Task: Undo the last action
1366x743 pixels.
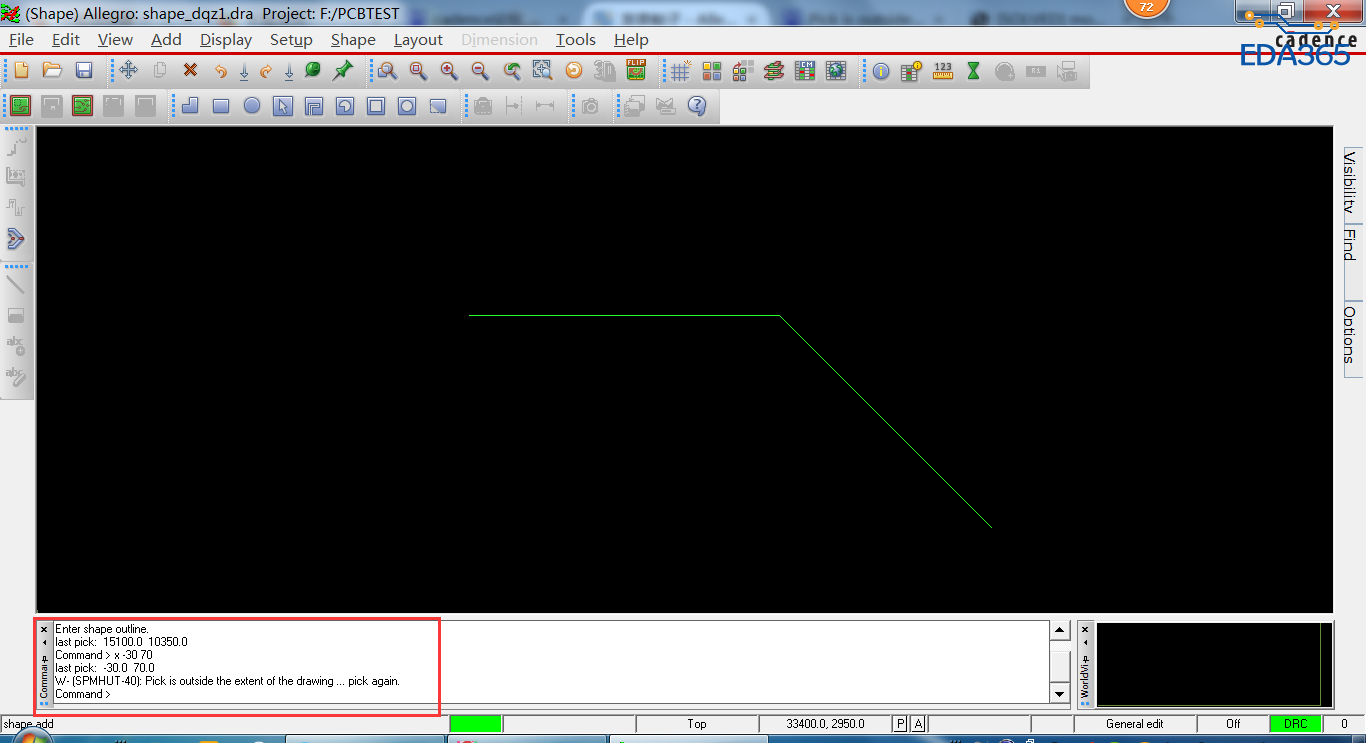Action: [x=221, y=71]
